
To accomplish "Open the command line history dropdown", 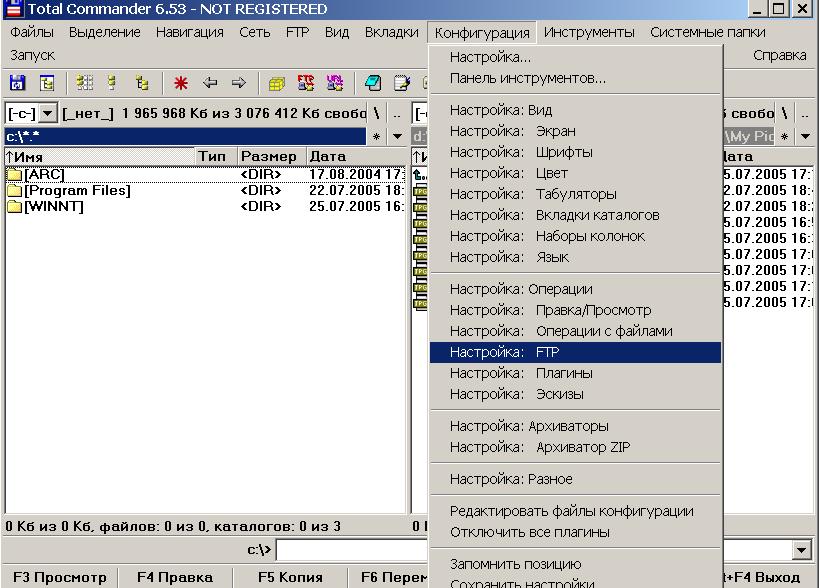I will [801, 551].
